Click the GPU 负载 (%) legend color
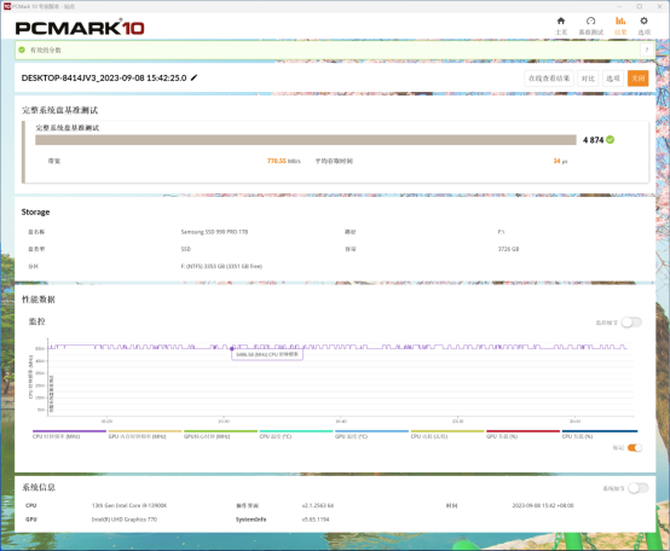This screenshot has width=670, height=551. pyautogui.click(x=522, y=432)
